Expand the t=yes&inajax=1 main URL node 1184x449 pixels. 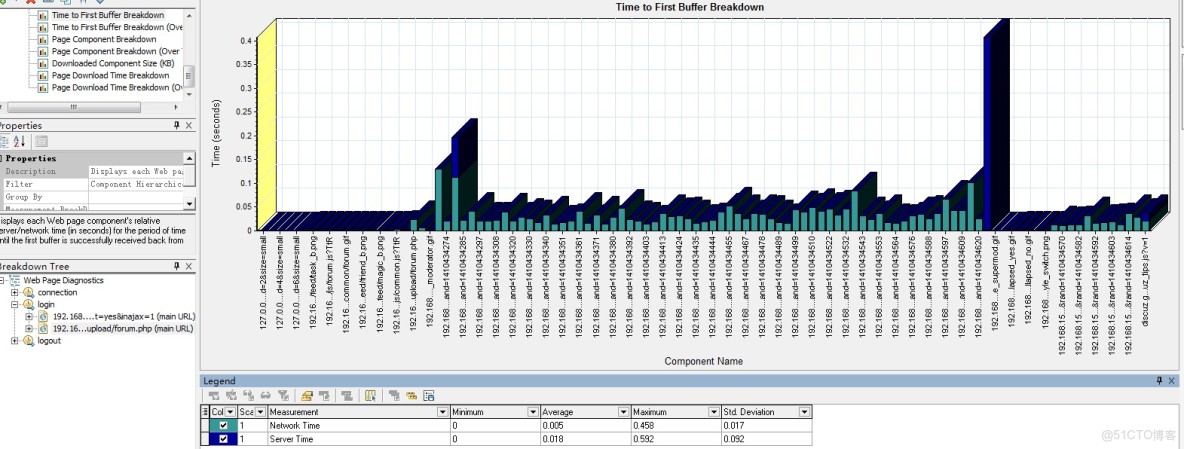(29, 317)
